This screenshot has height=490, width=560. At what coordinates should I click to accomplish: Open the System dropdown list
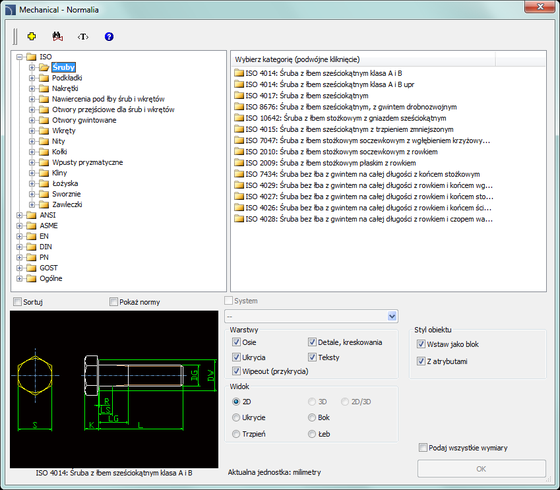392,316
